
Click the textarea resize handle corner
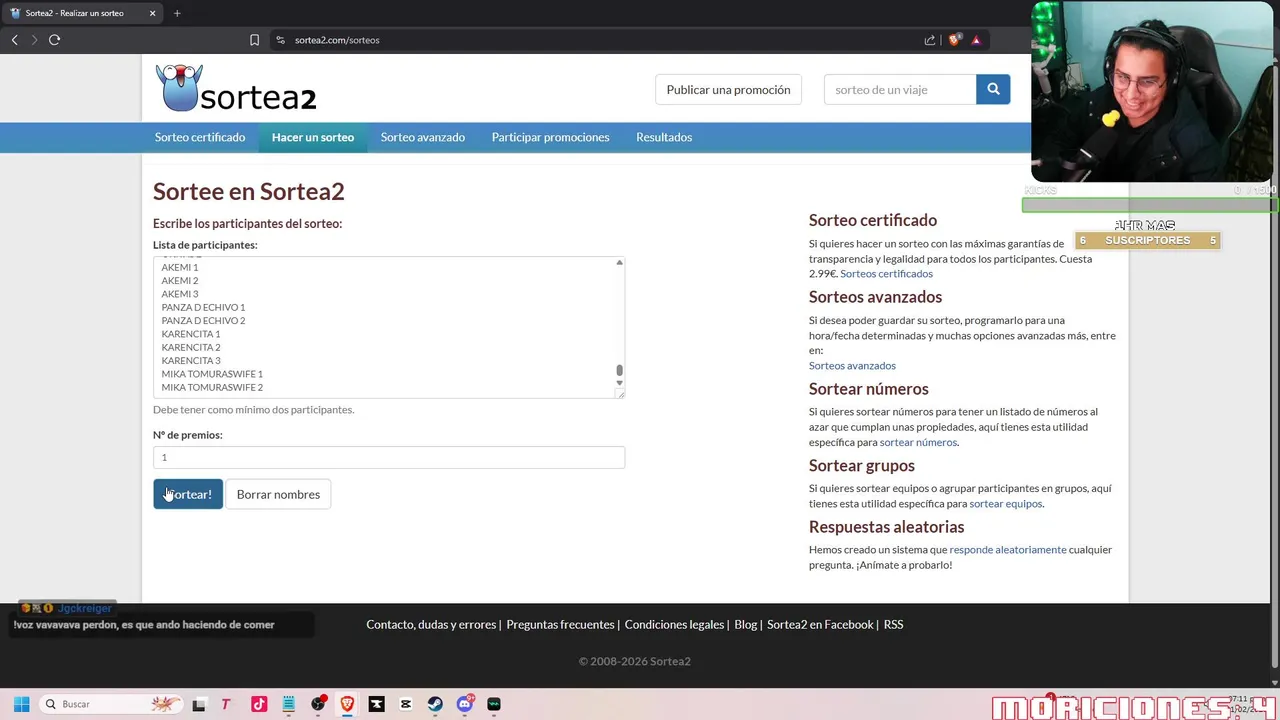tap(620, 394)
